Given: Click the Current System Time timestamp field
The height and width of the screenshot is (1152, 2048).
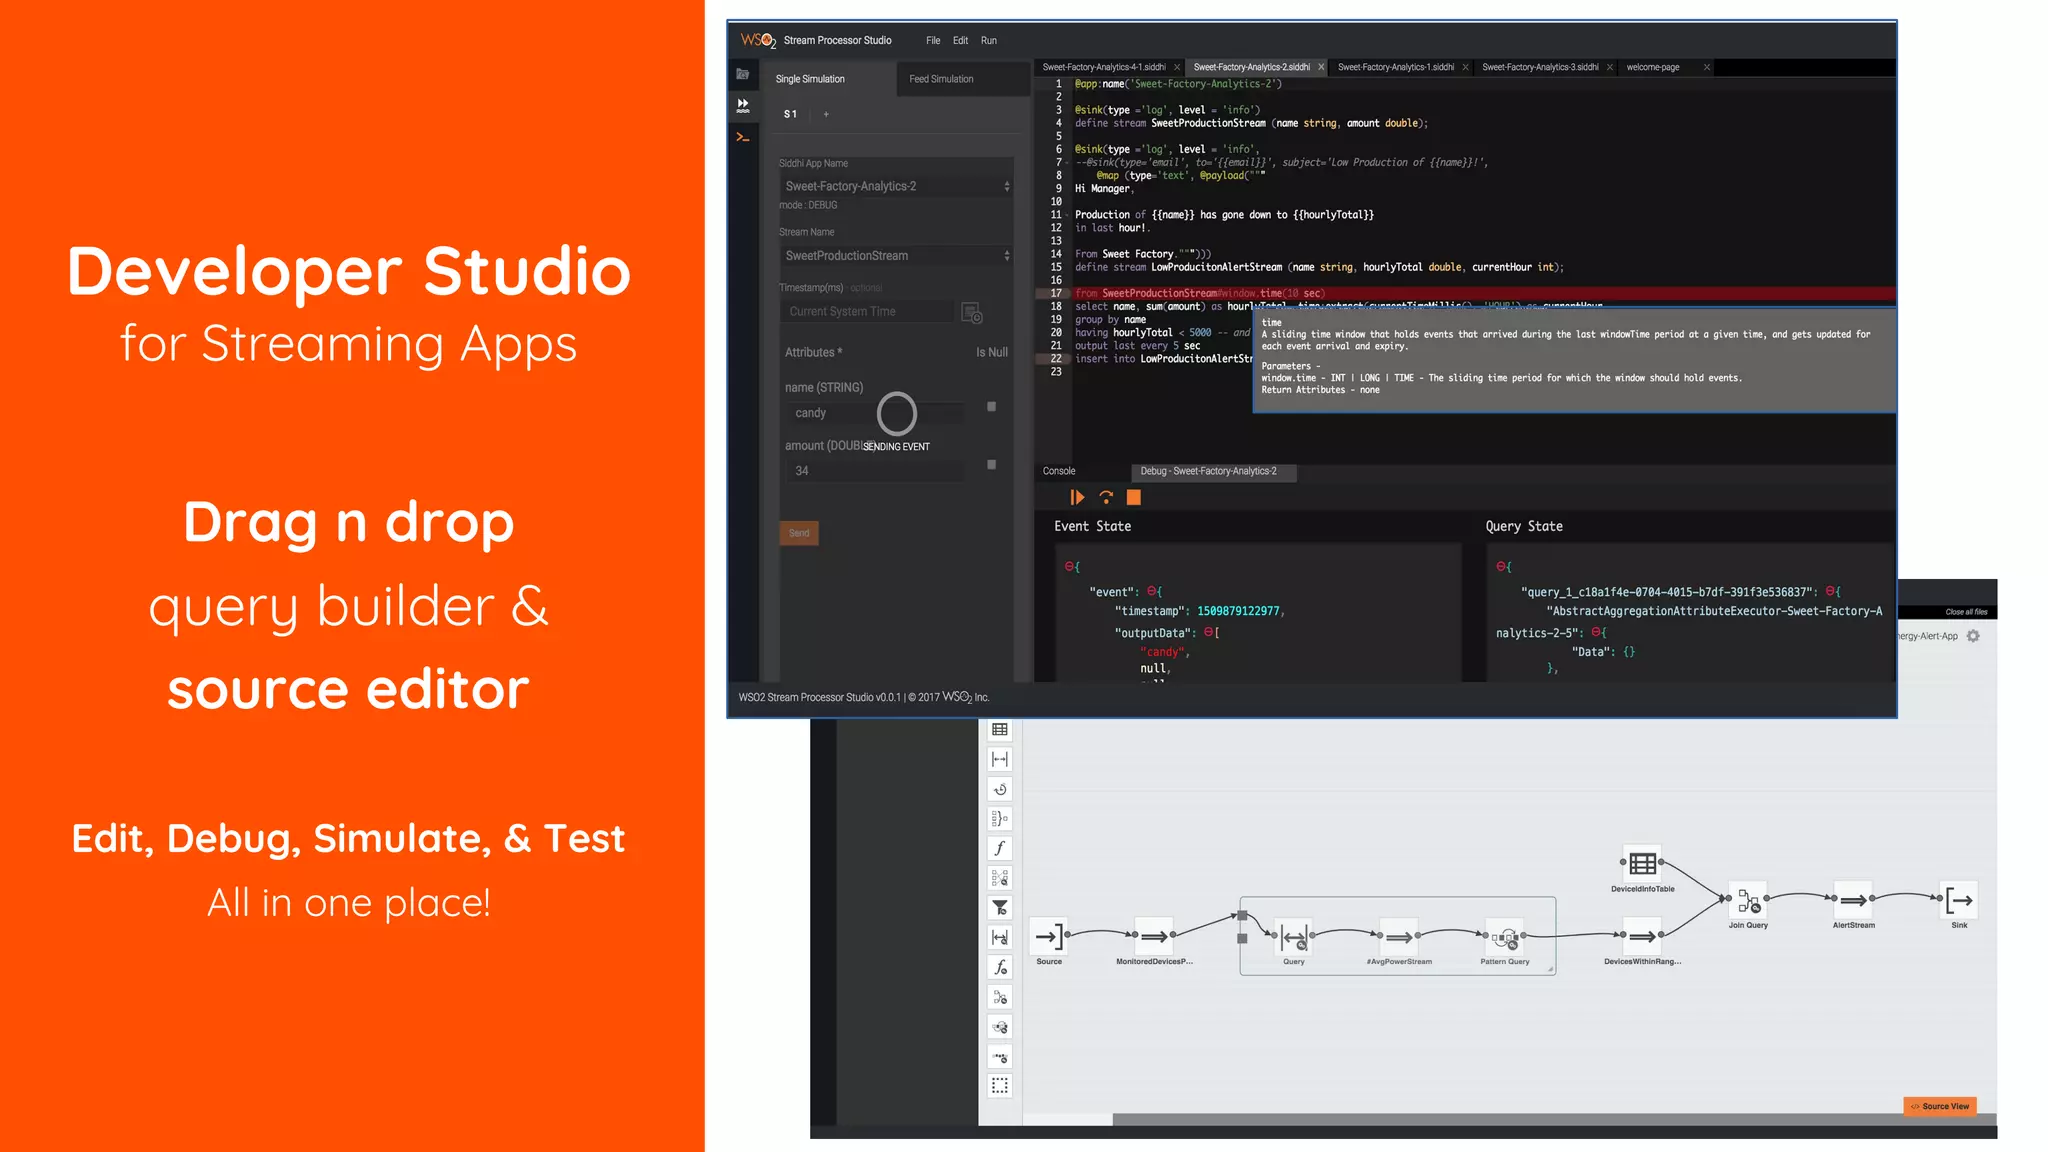Looking at the screenshot, I should [x=866, y=313].
